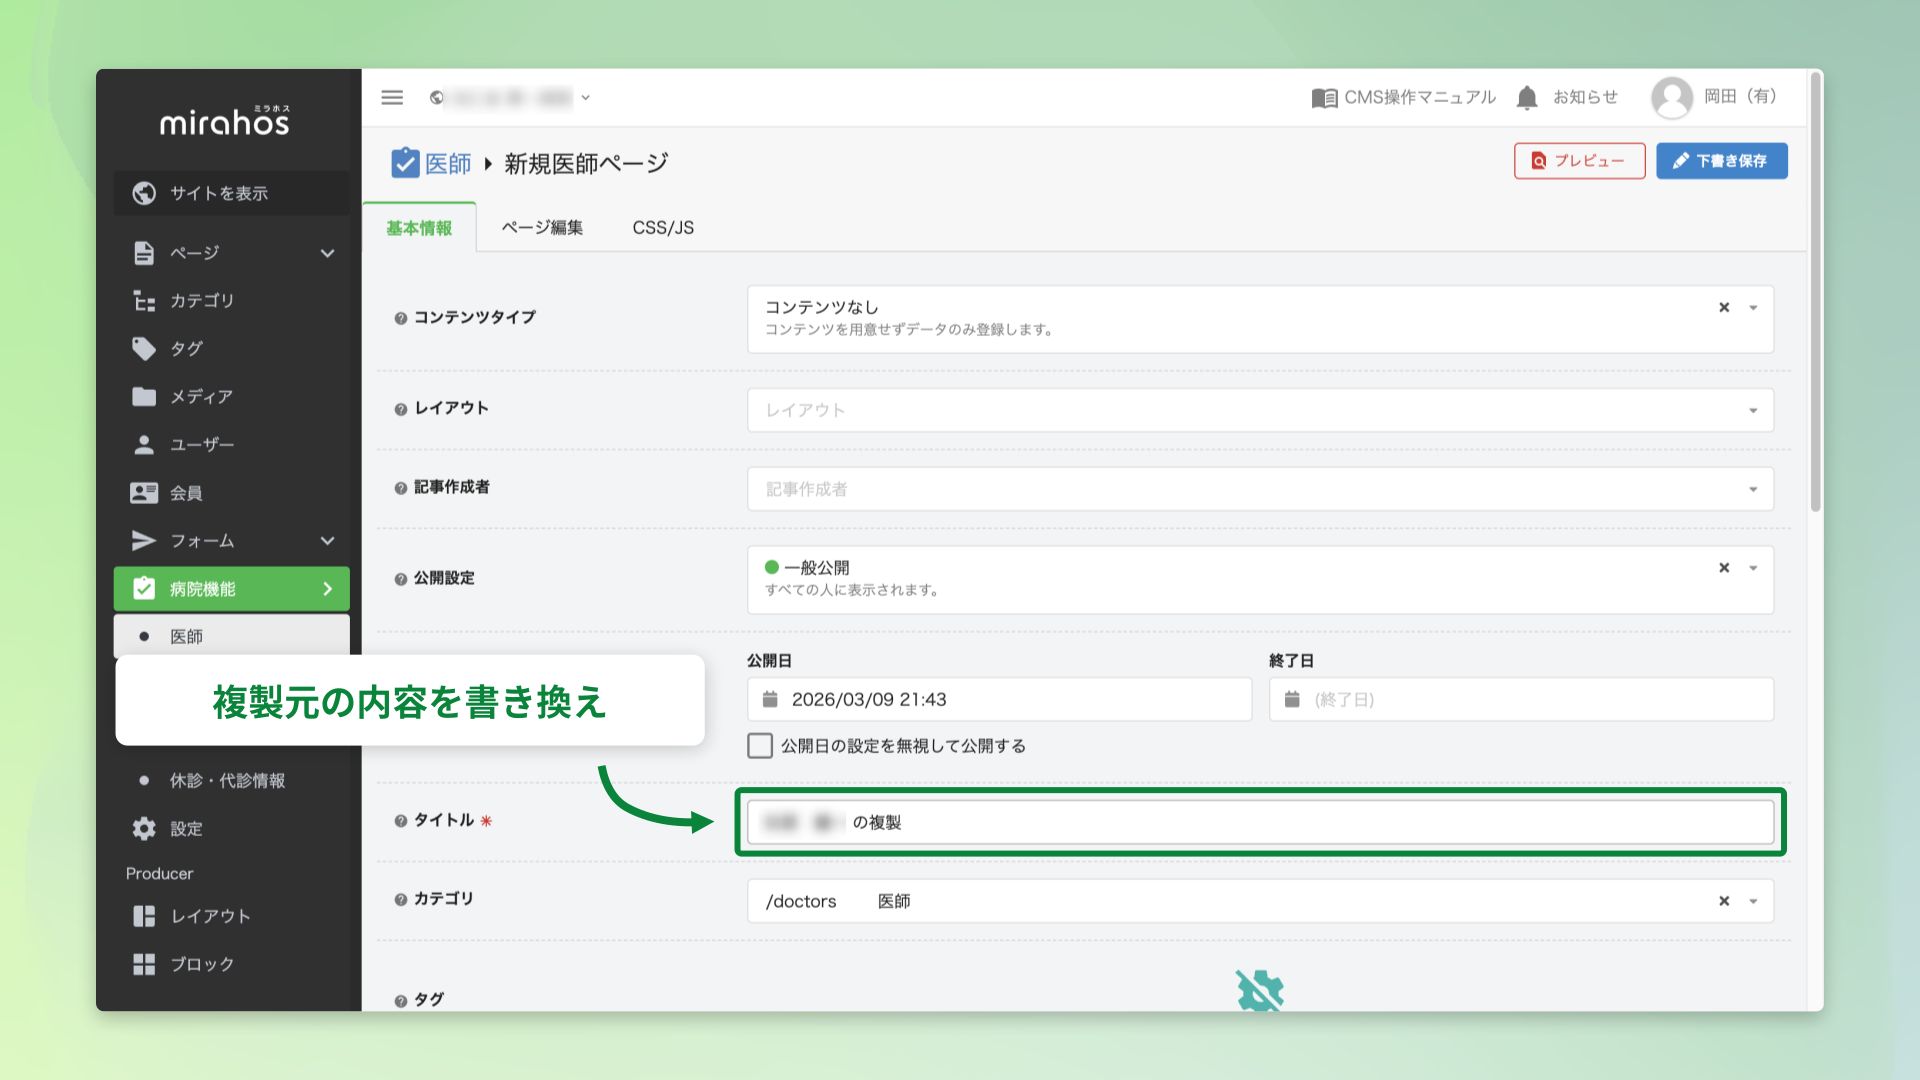
Task: Click help icon next to タグ field label
Action: pos(401,1001)
